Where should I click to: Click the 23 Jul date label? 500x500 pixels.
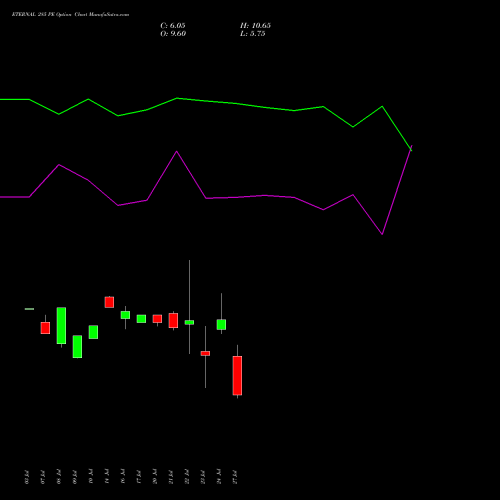(203, 477)
